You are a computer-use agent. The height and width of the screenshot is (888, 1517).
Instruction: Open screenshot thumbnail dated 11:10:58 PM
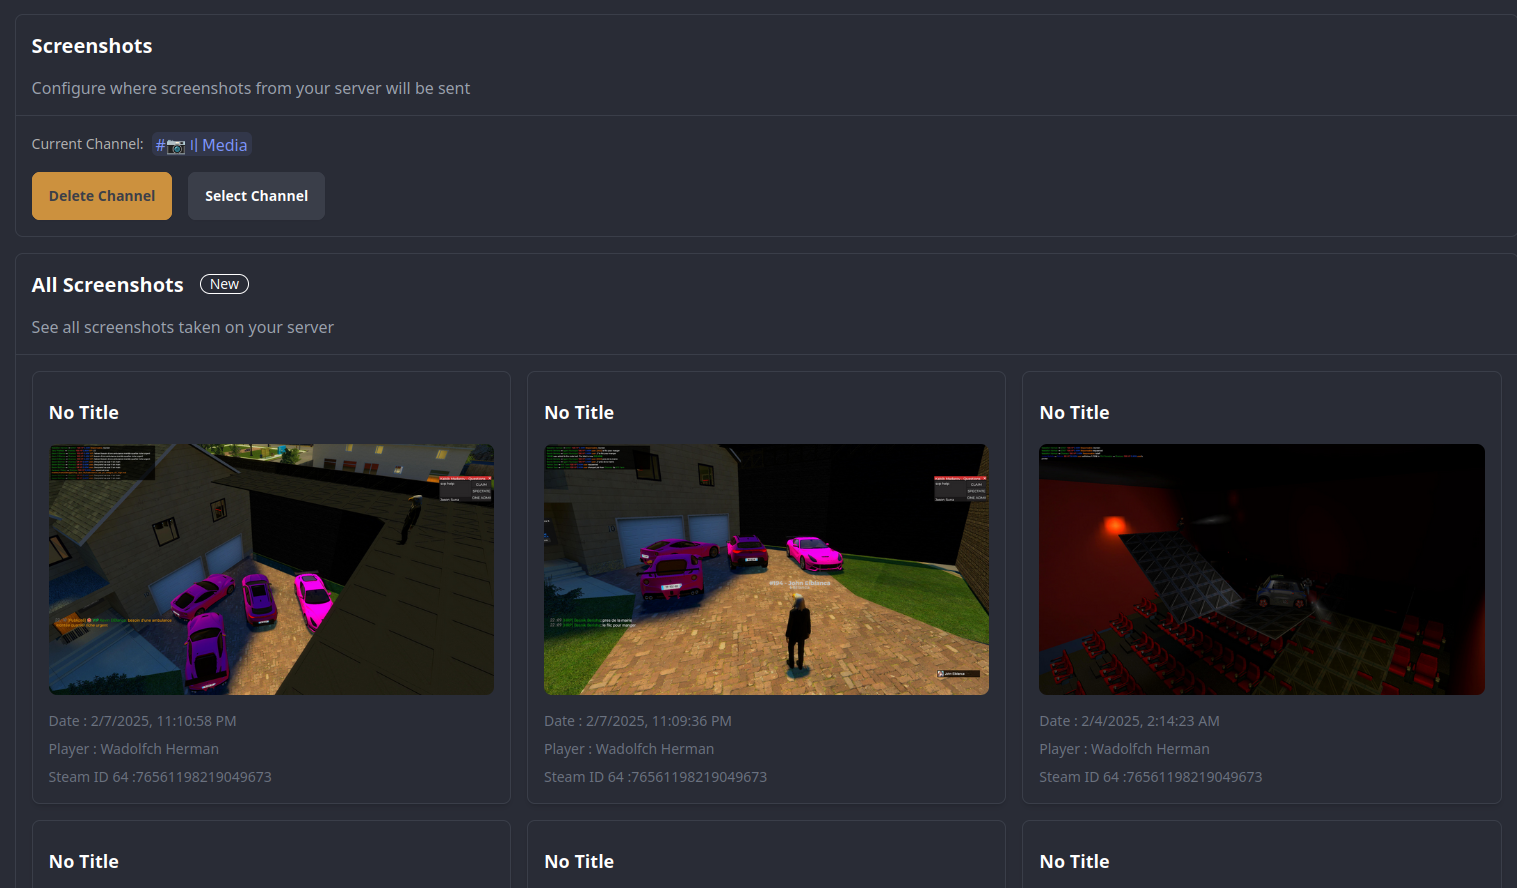coord(271,569)
